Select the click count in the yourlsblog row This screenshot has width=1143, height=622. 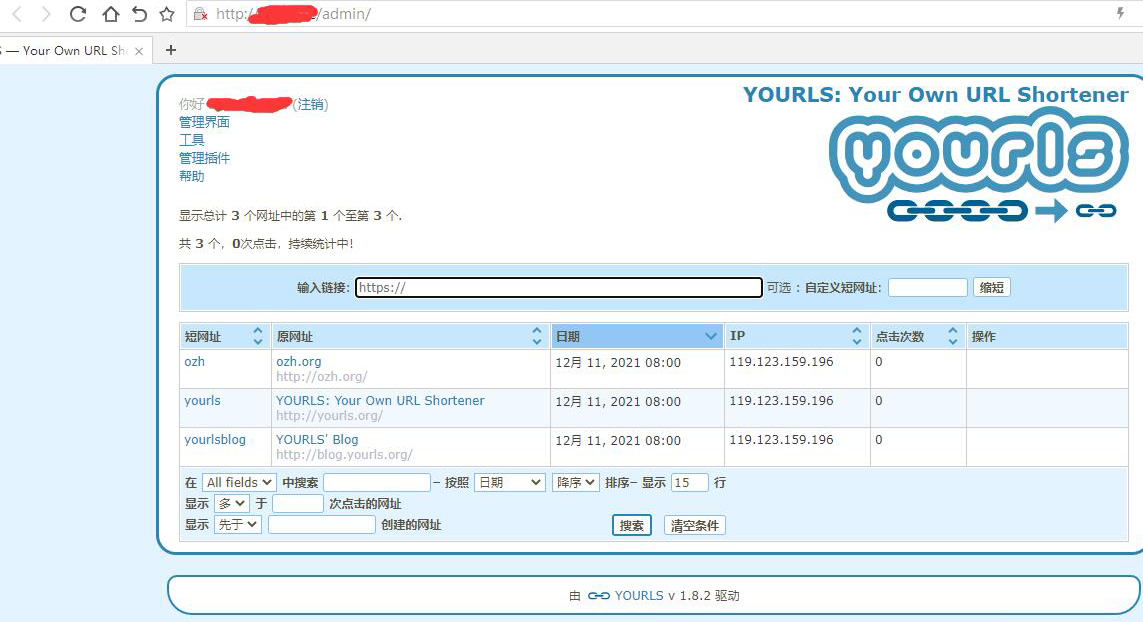[878, 440]
